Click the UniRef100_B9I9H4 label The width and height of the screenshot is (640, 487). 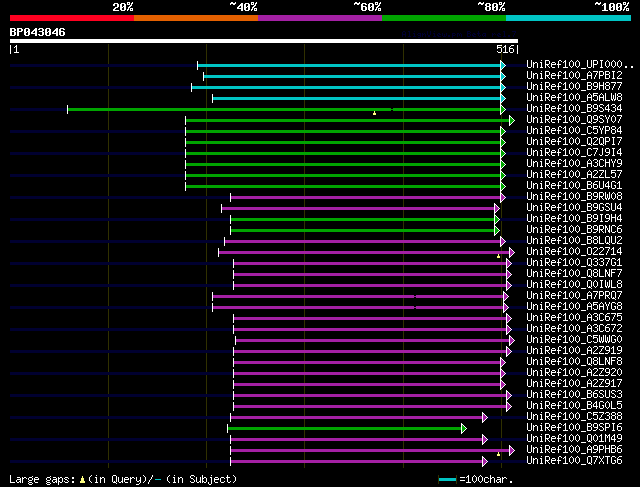574,219
